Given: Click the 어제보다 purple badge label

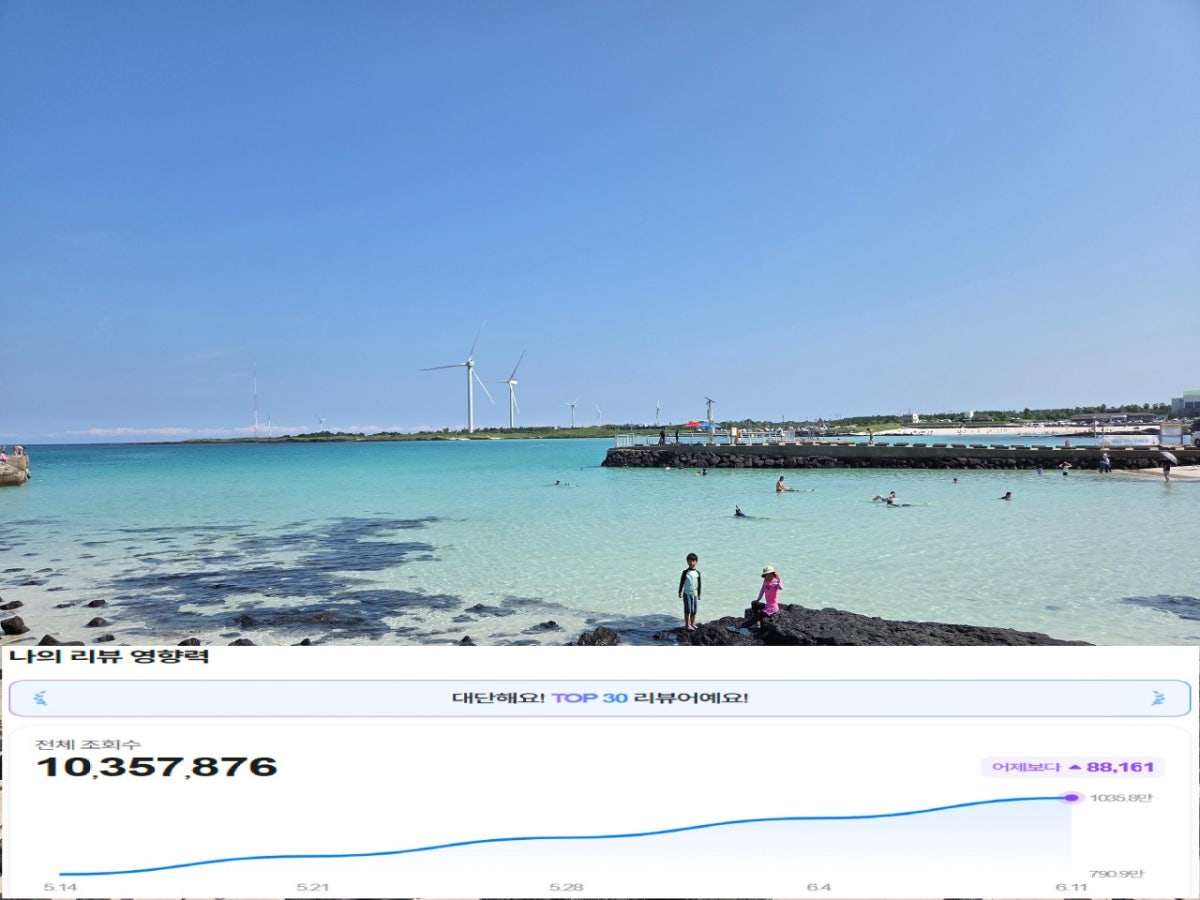Looking at the screenshot, I should [1024, 767].
